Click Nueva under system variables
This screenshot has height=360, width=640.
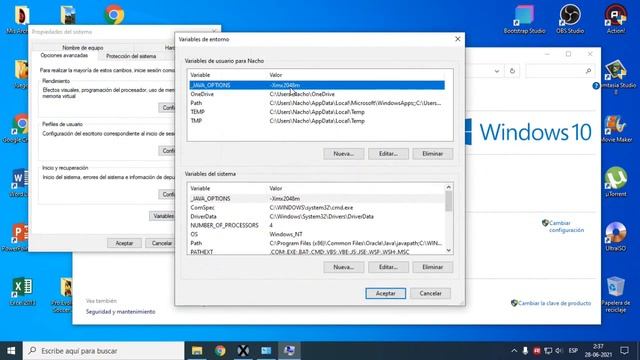(x=344, y=267)
